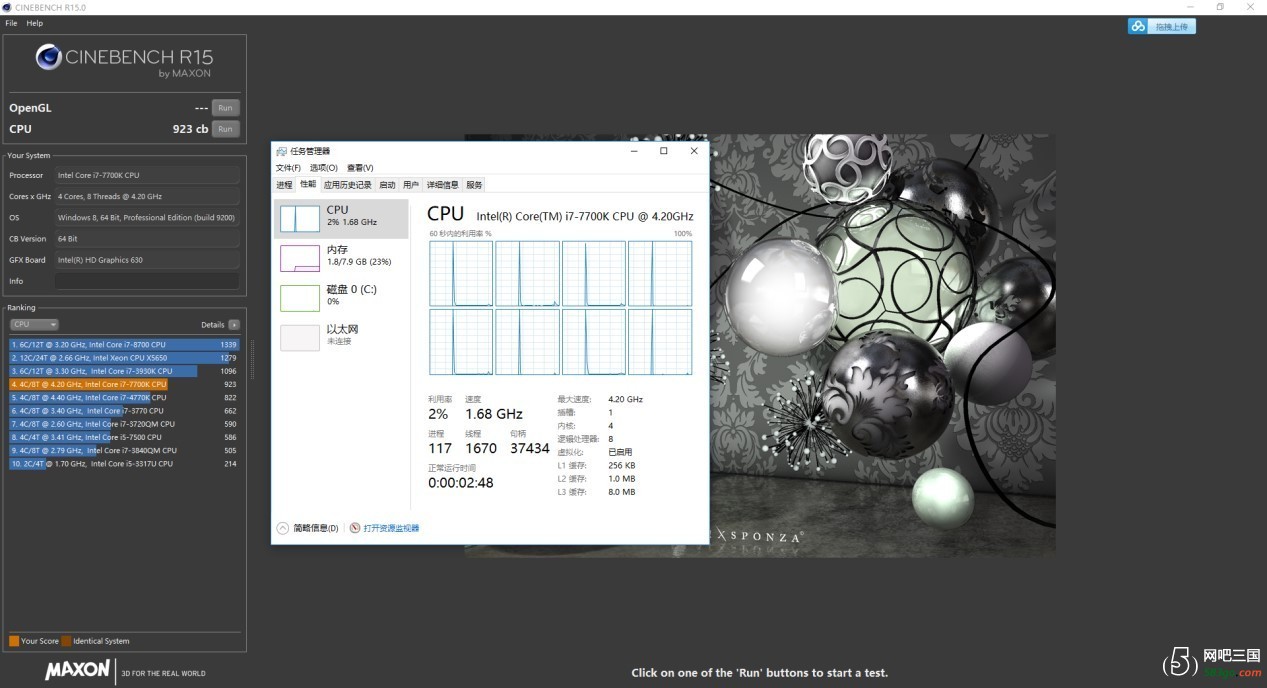The width and height of the screenshot is (1267, 688).
Task: Click the GFX Board value Intel HD Graphics 630
Action: tap(147, 260)
